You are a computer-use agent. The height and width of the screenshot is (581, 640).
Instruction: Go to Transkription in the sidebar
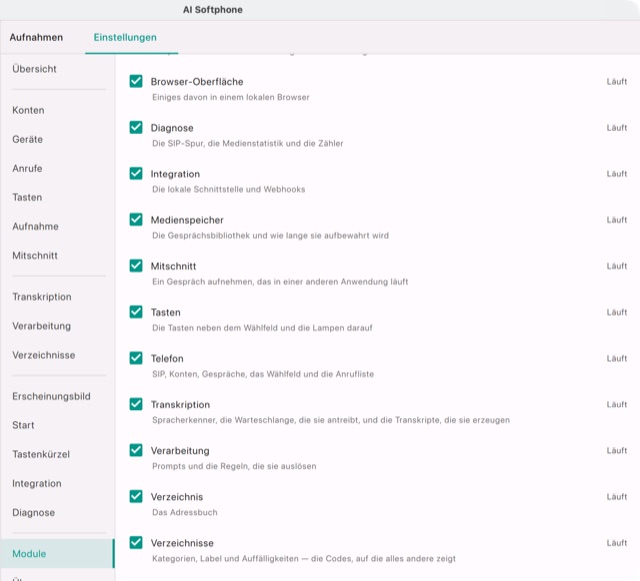(42, 297)
